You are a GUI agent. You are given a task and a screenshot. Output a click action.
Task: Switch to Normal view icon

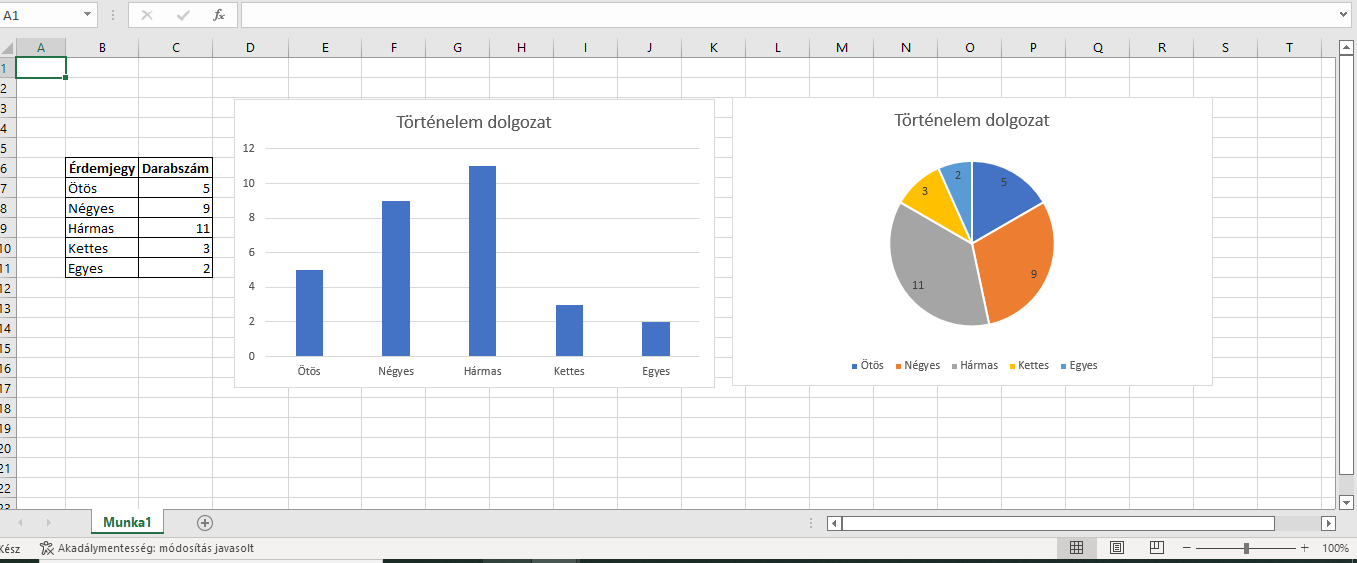pyautogui.click(x=1077, y=548)
